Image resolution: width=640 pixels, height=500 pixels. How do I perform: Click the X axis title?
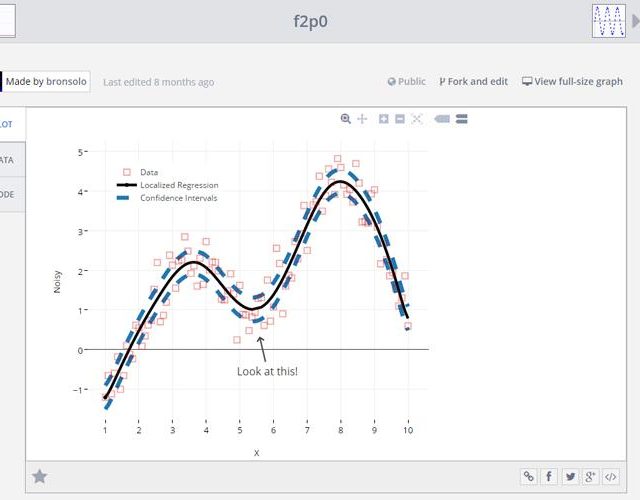pyautogui.click(x=256, y=453)
